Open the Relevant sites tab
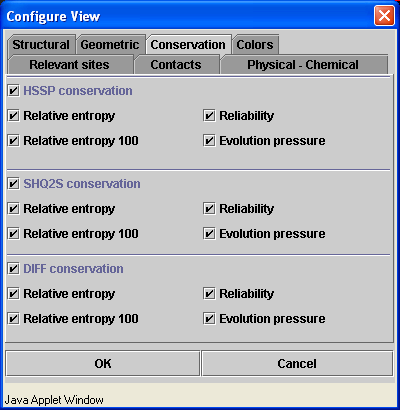This screenshot has width=400, height=410. click(69, 64)
